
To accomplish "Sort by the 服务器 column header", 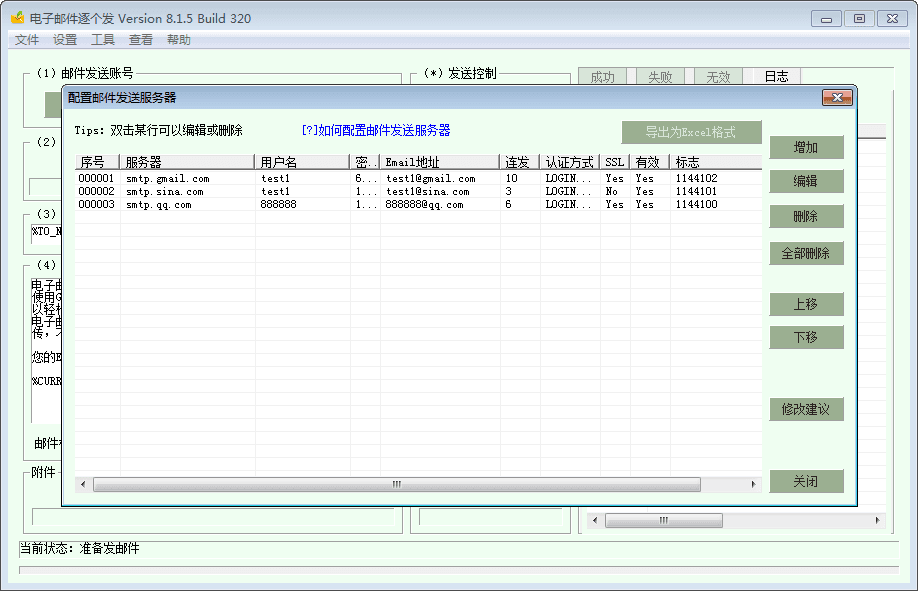I will click(x=187, y=162).
